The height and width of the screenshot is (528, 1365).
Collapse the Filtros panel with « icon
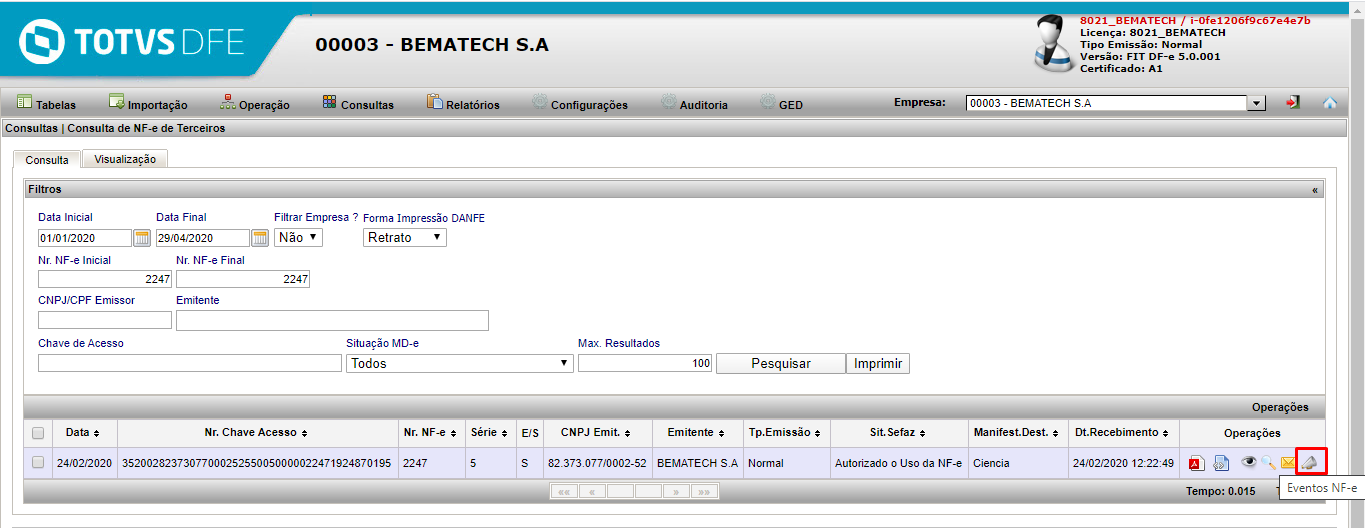(x=1314, y=189)
